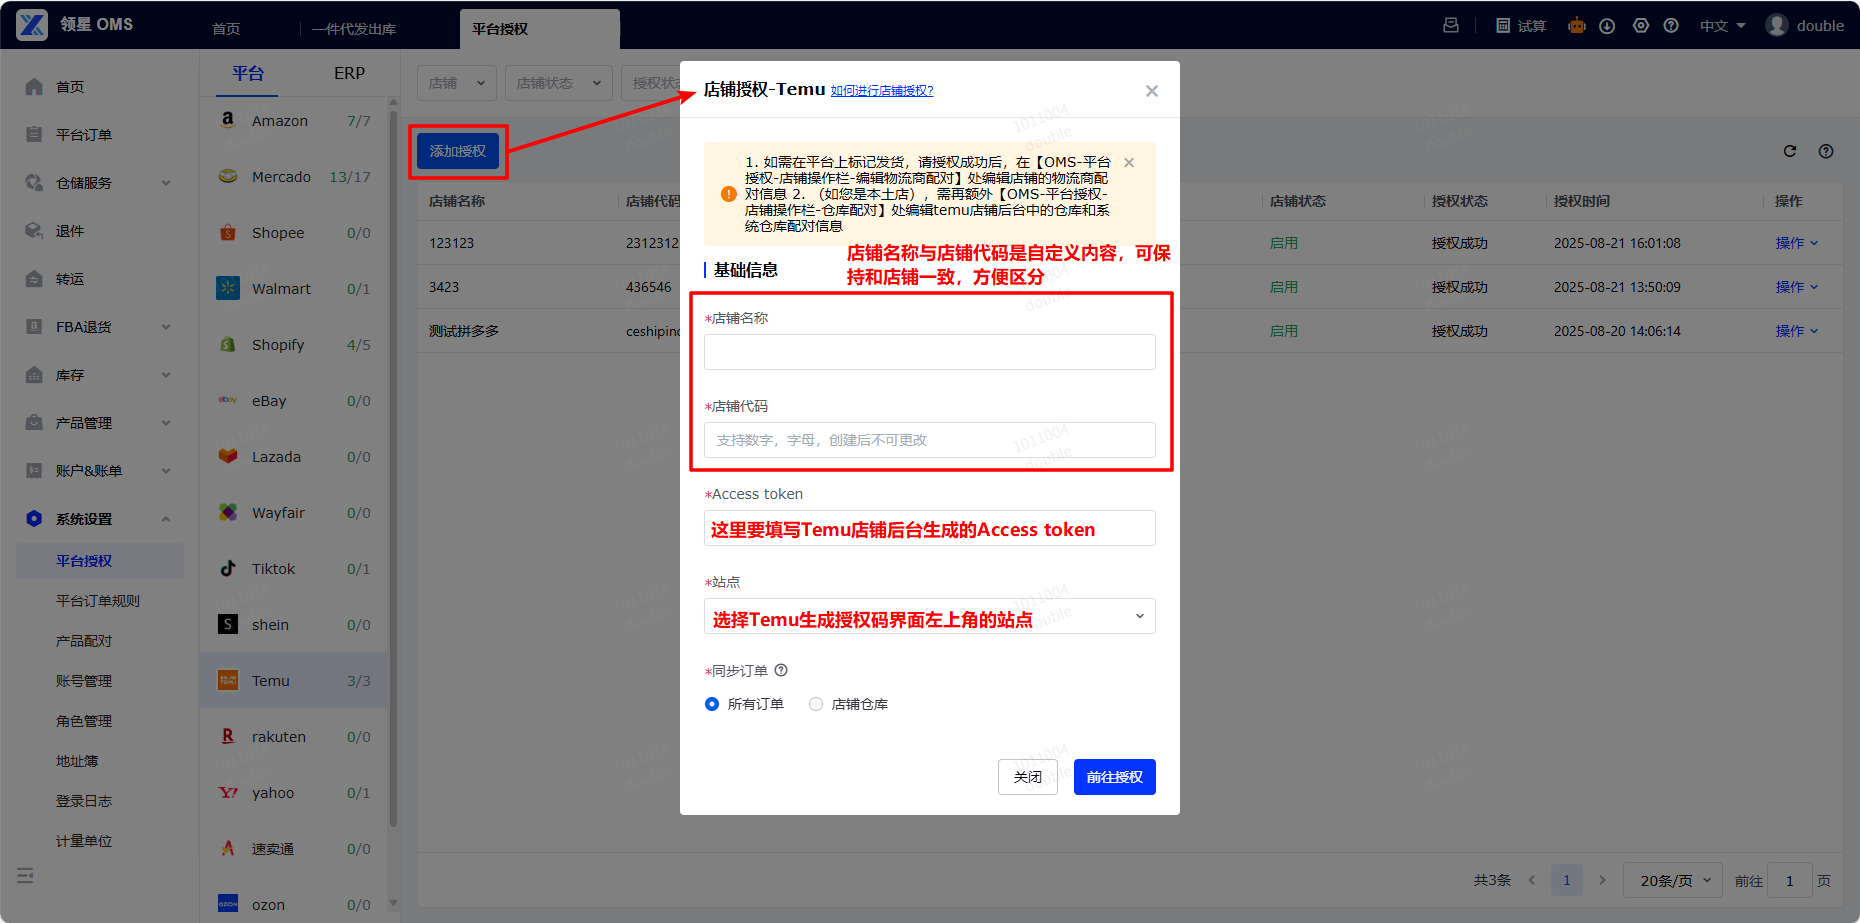Focus the 店铺名称 input field

930,352
